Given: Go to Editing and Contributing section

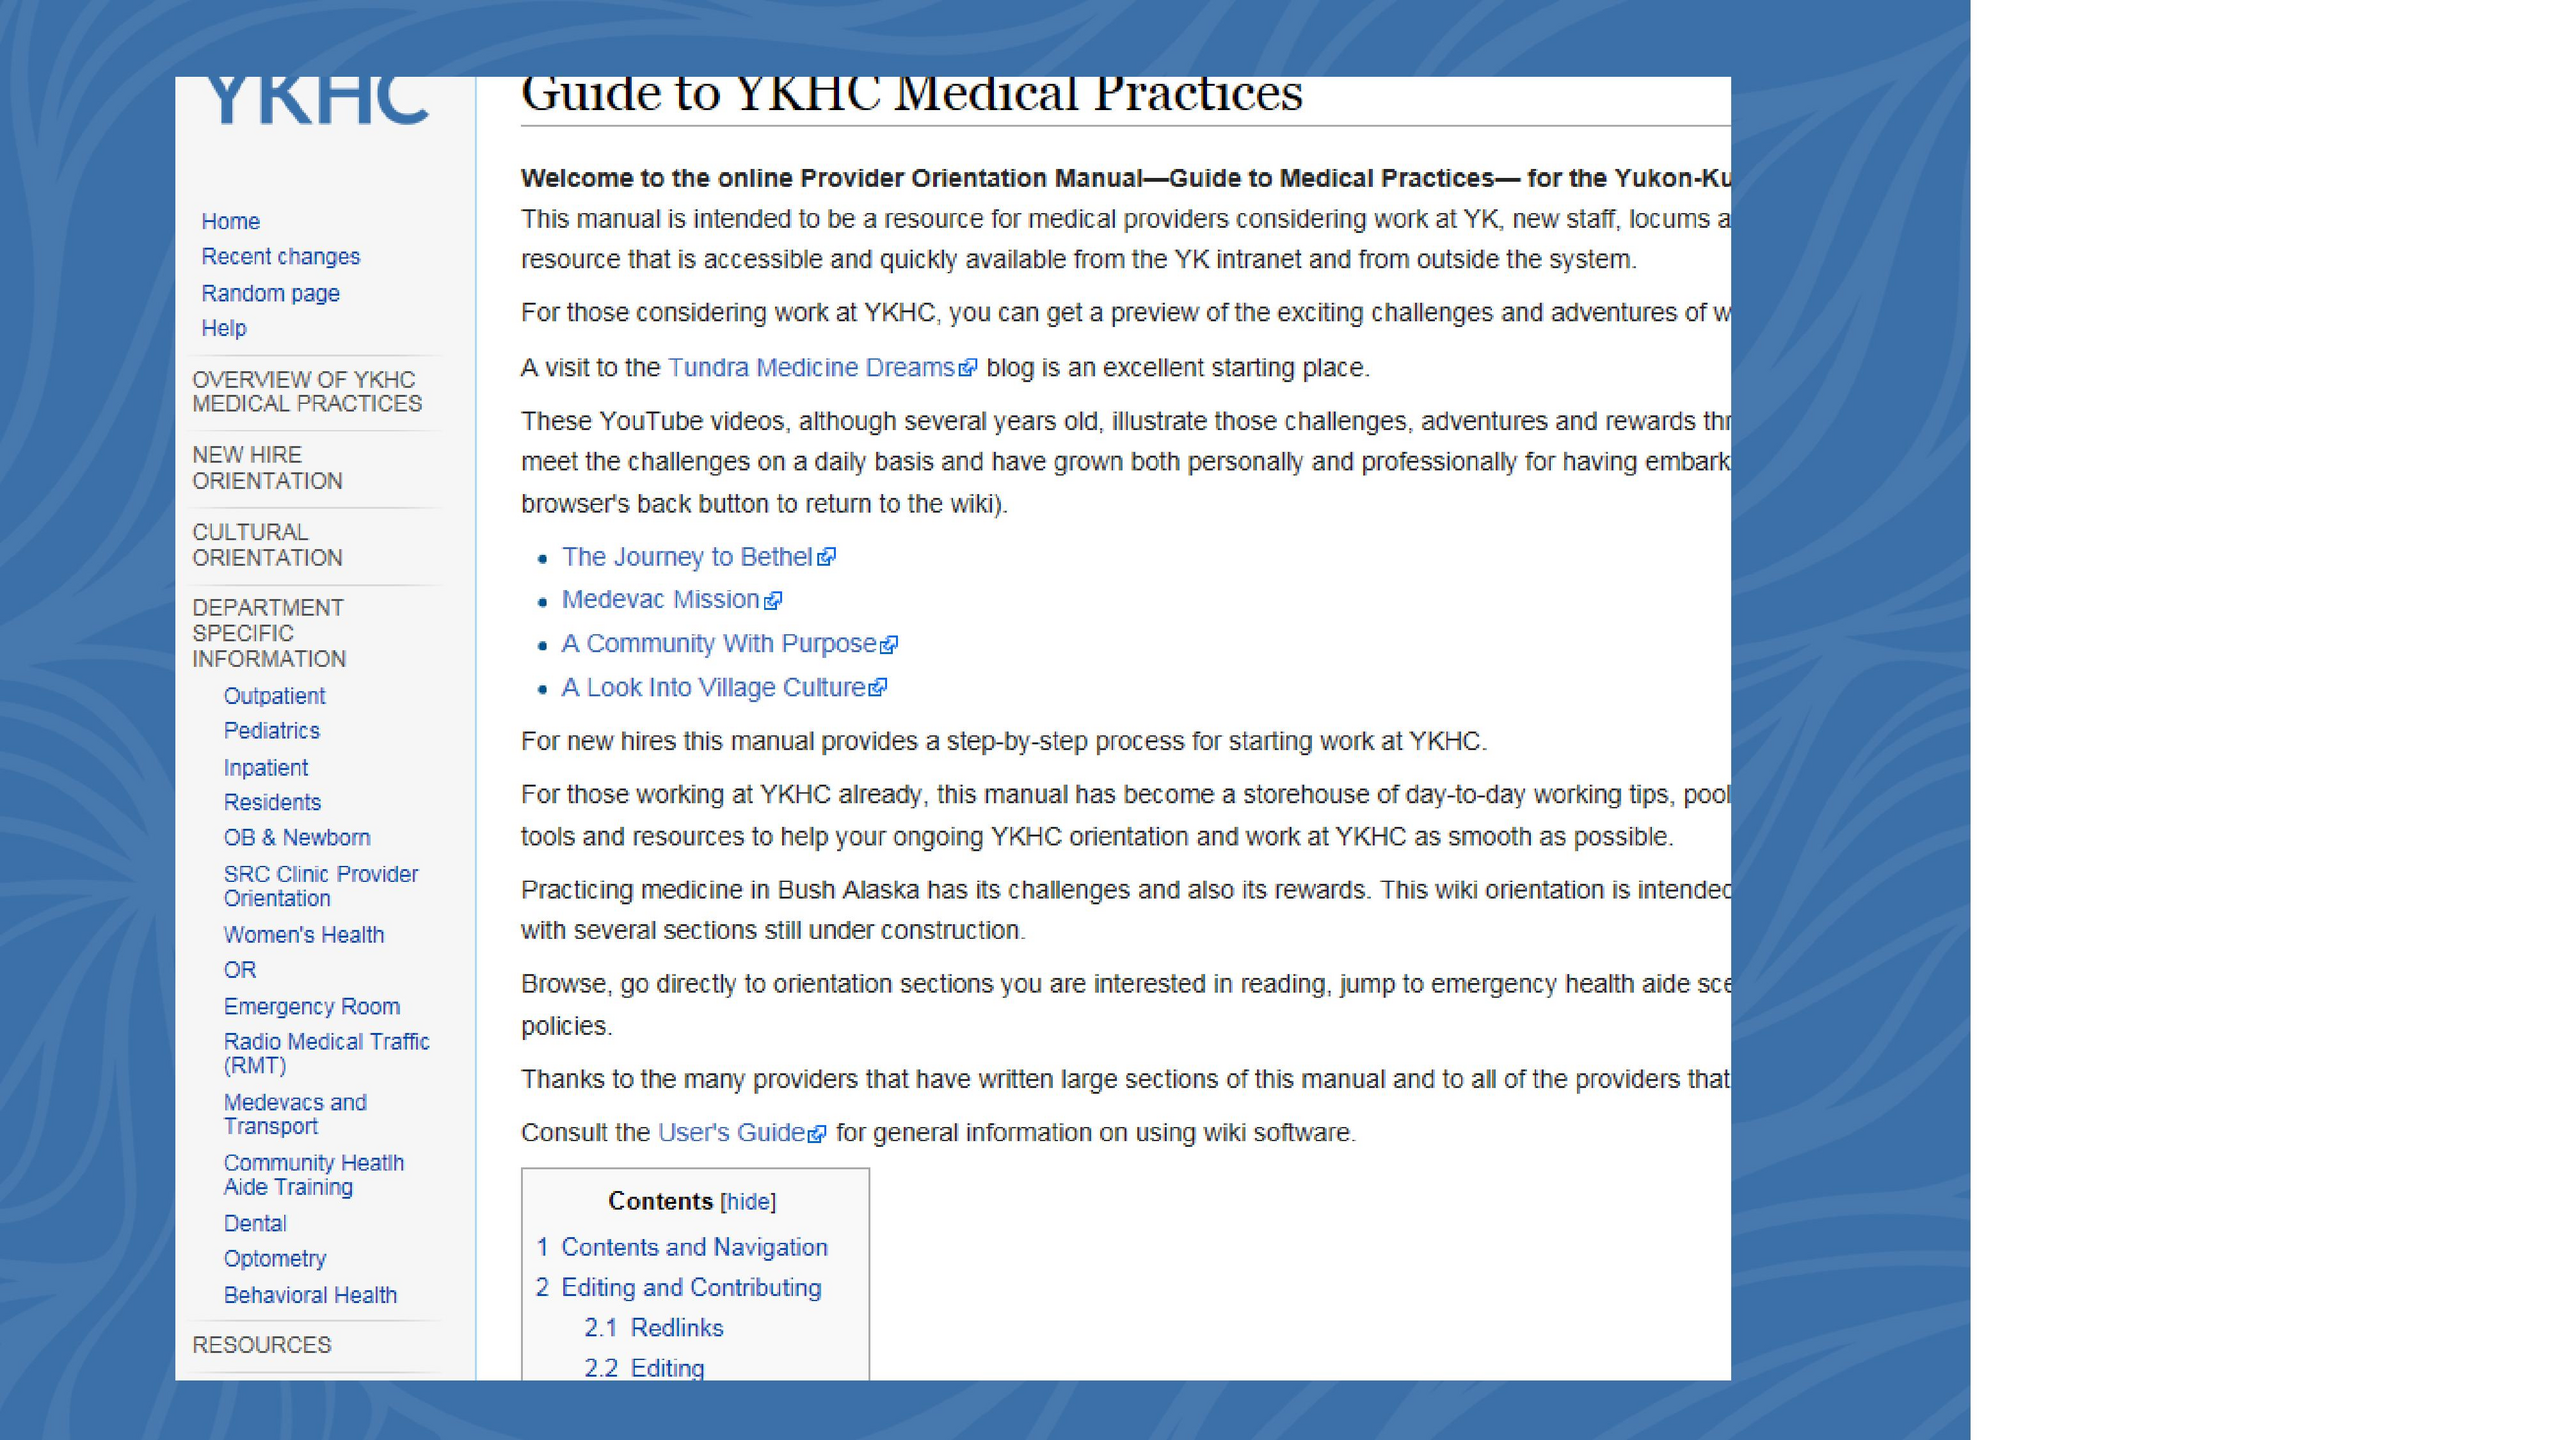Looking at the screenshot, I should pyautogui.click(x=690, y=1288).
